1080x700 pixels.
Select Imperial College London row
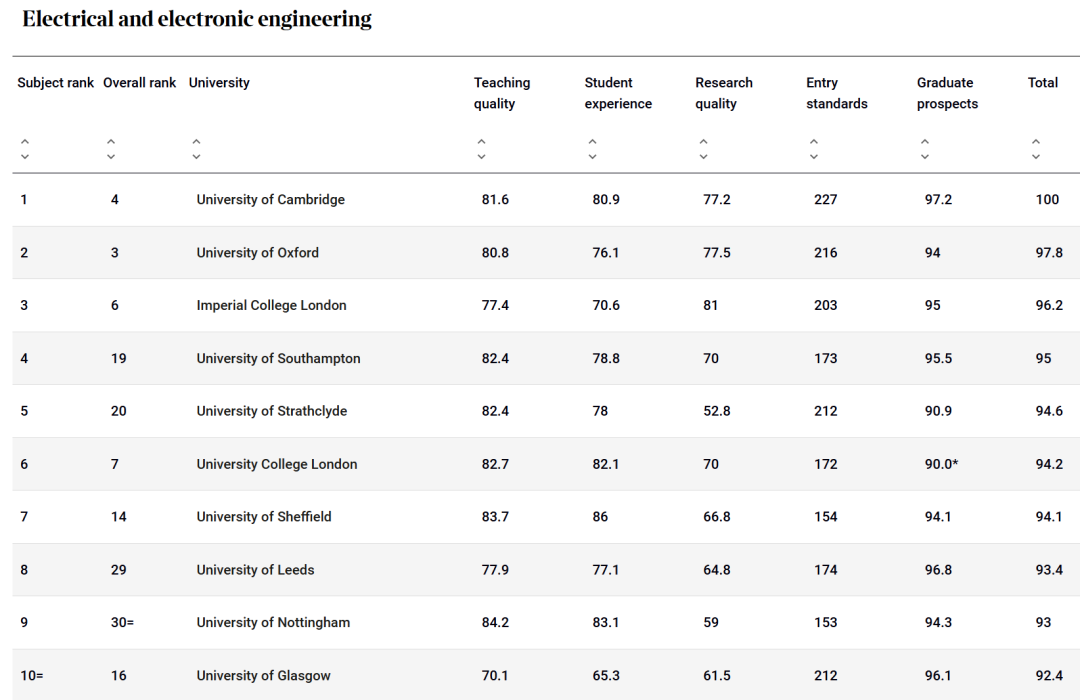tap(546, 305)
